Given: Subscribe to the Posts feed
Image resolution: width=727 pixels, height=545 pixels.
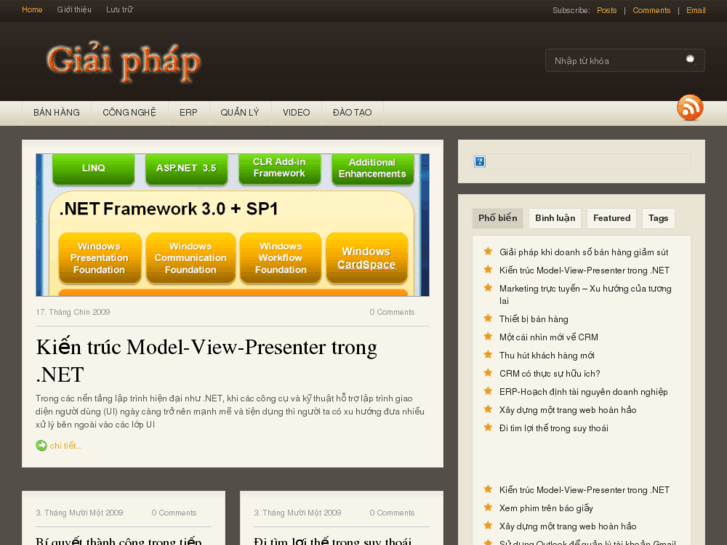Looking at the screenshot, I should (x=606, y=10).
